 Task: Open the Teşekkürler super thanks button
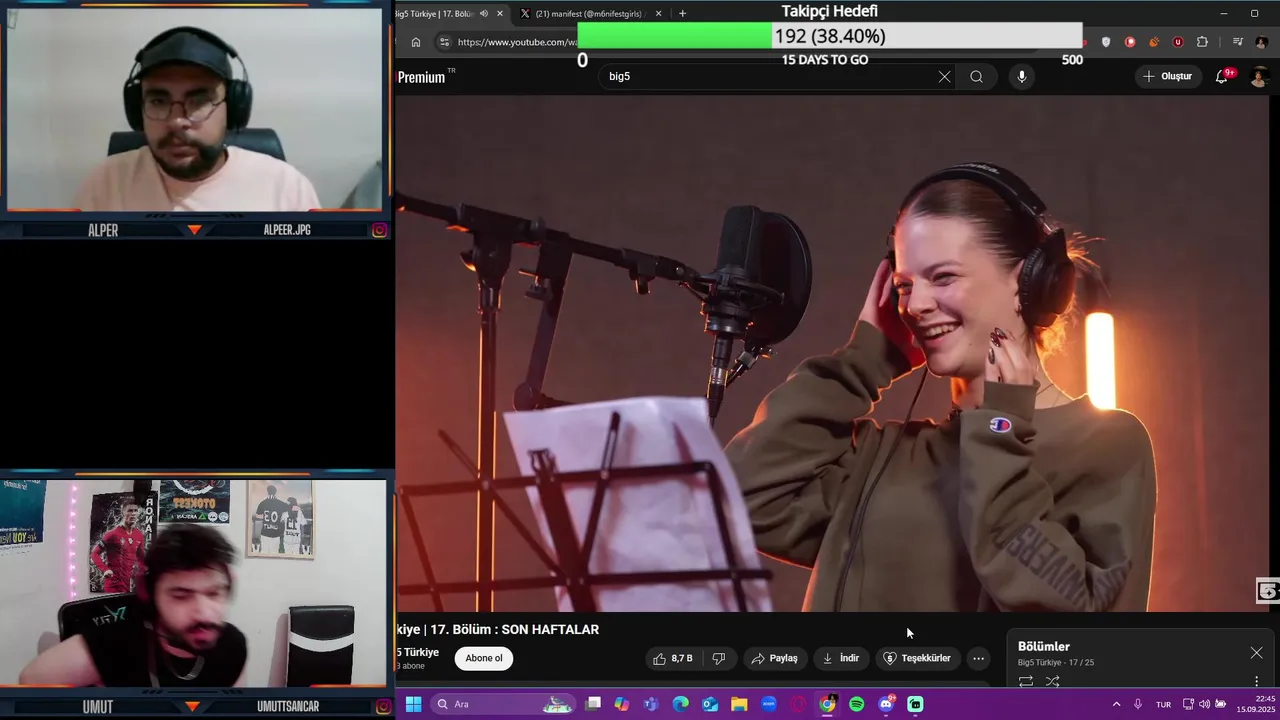pyautogui.click(x=917, y=658)
